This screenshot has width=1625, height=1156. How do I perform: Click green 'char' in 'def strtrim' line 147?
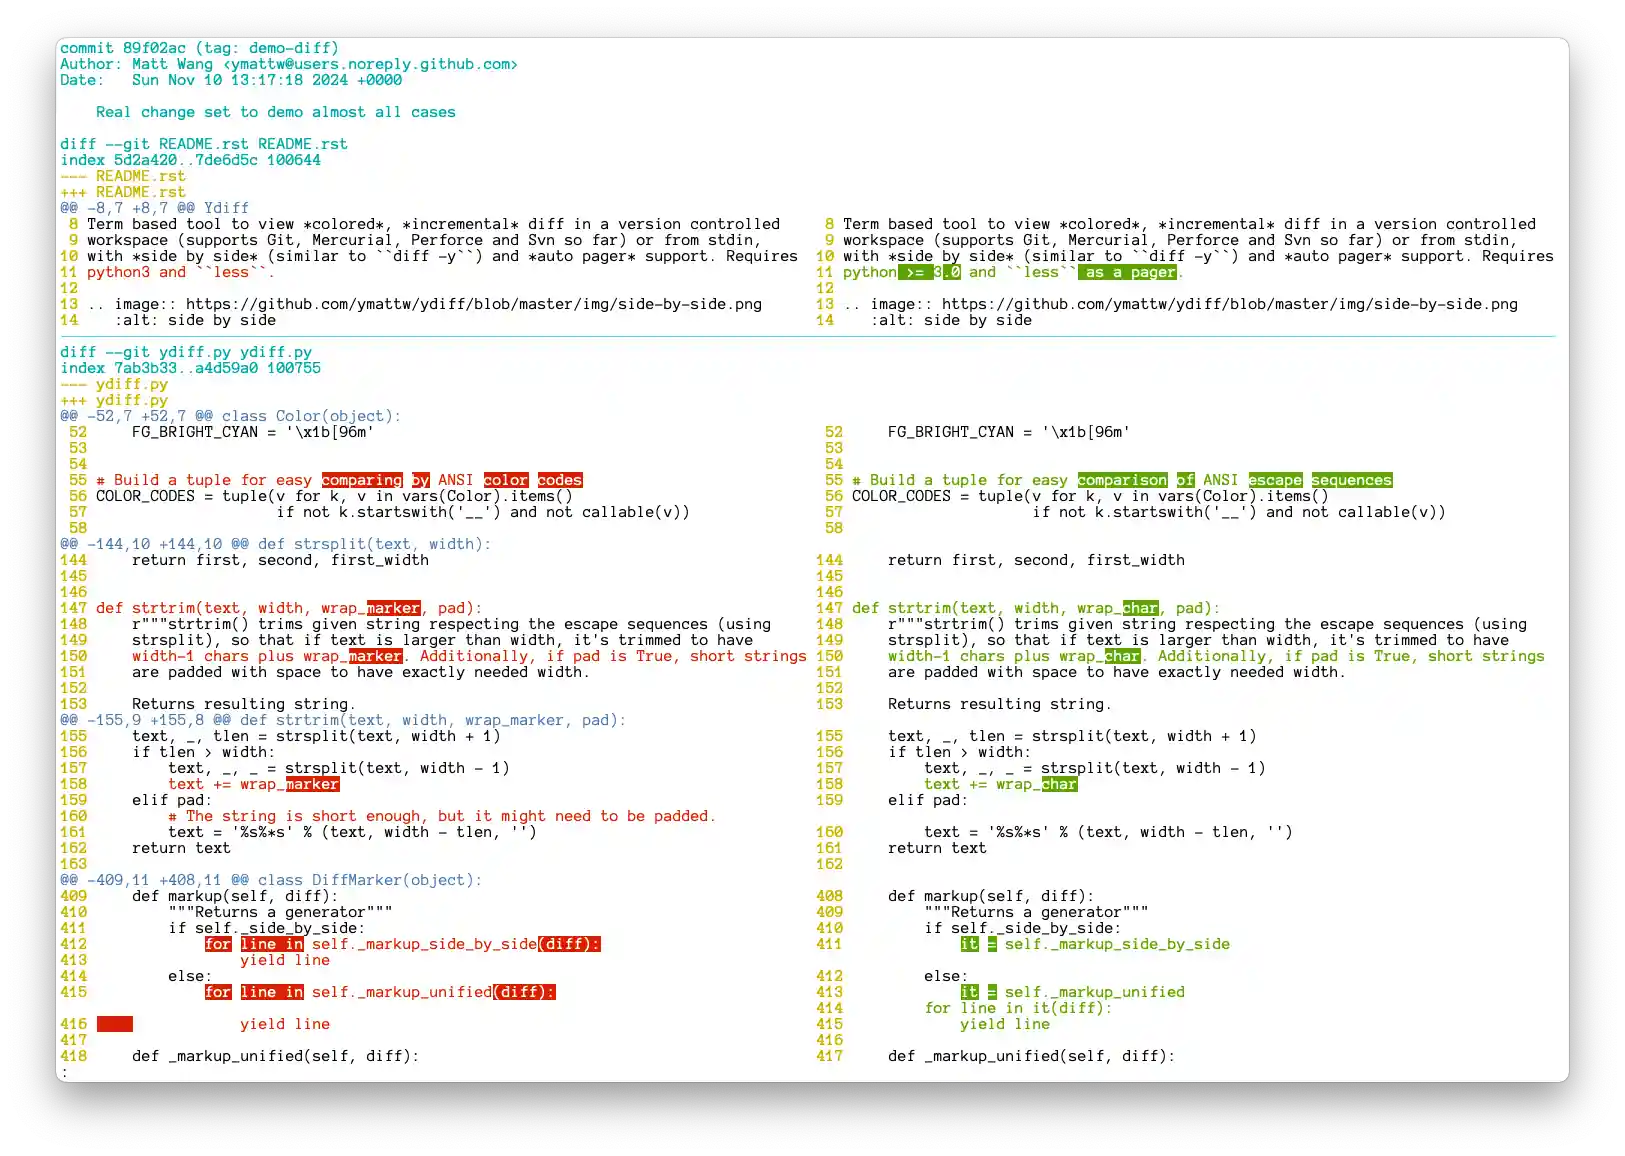point(1140,608)
